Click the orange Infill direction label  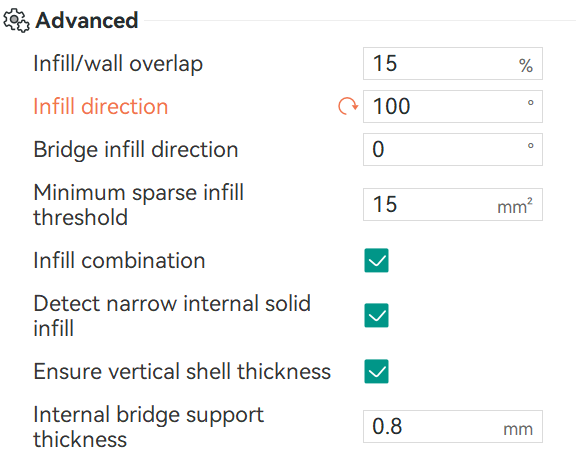click(101, 107)
